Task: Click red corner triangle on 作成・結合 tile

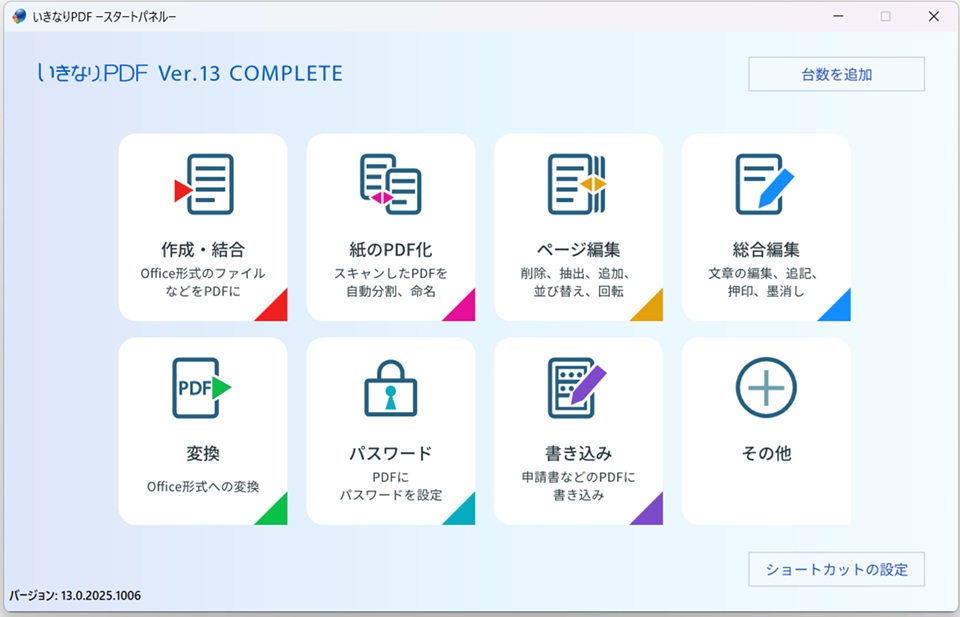Action: [x=276, y=309]
